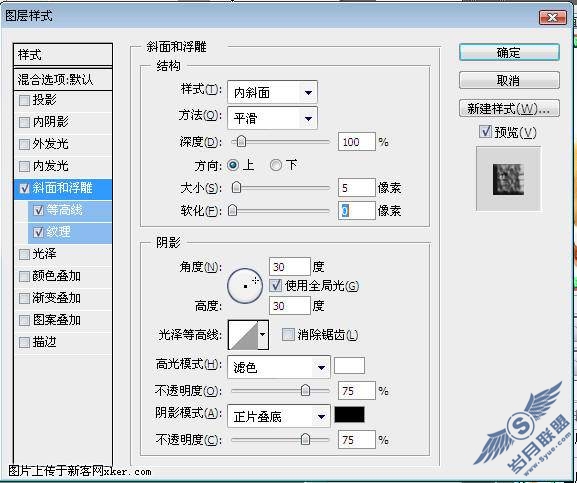The width and height of the screenshot is (577, 483).
Task: Select the 斜面和浮雕 list entry
Action: (x=63, y=188)
